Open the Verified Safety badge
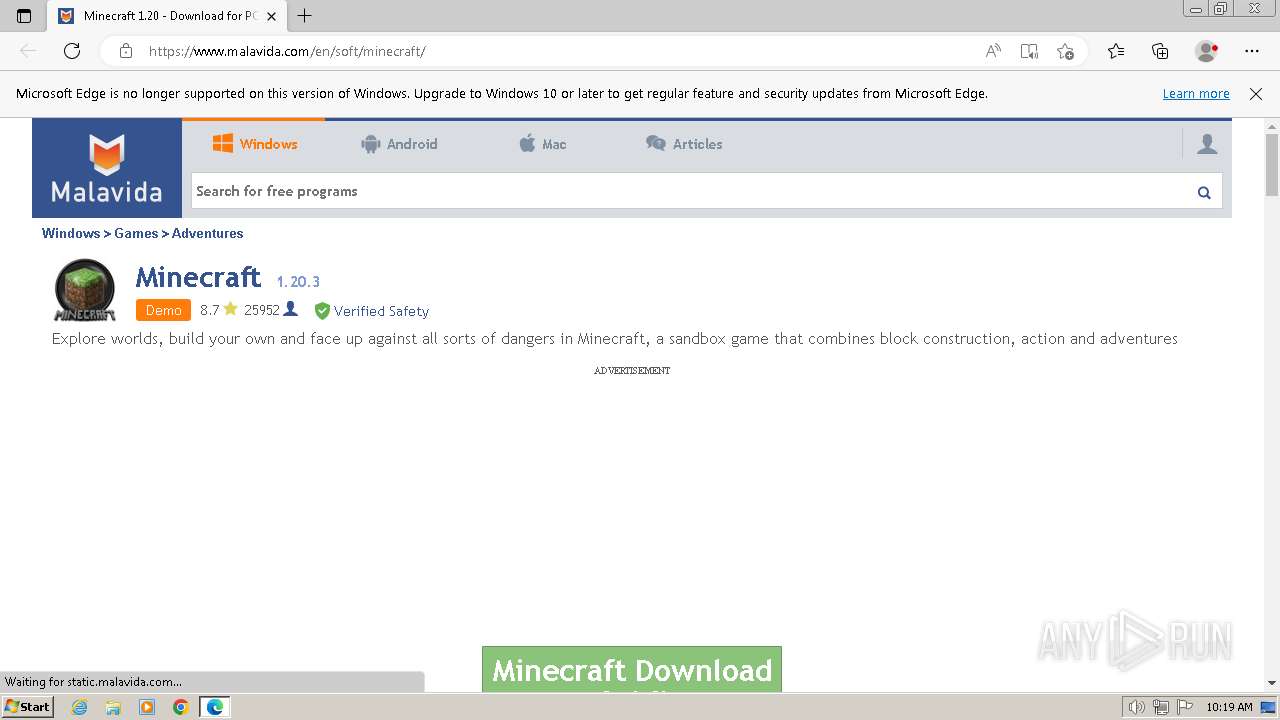Screen dimensions: 1280x720 pos(371,311)
